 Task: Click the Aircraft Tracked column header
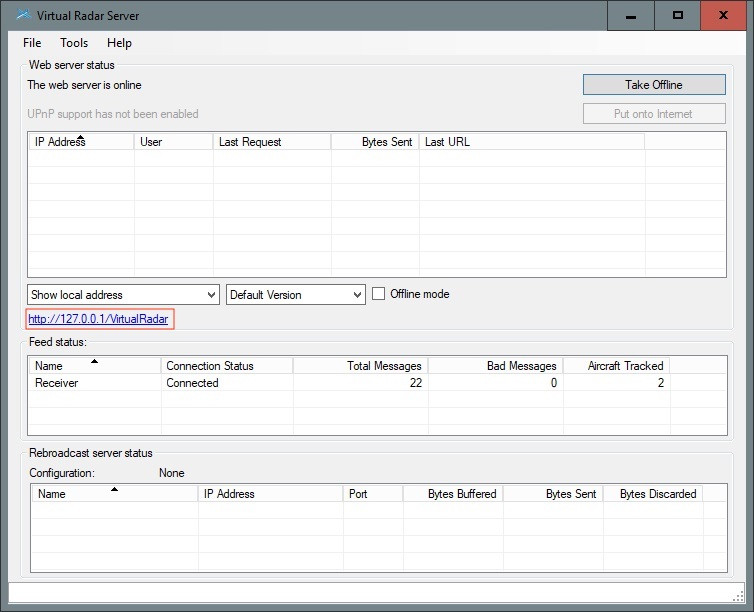(x=616, y=366)
